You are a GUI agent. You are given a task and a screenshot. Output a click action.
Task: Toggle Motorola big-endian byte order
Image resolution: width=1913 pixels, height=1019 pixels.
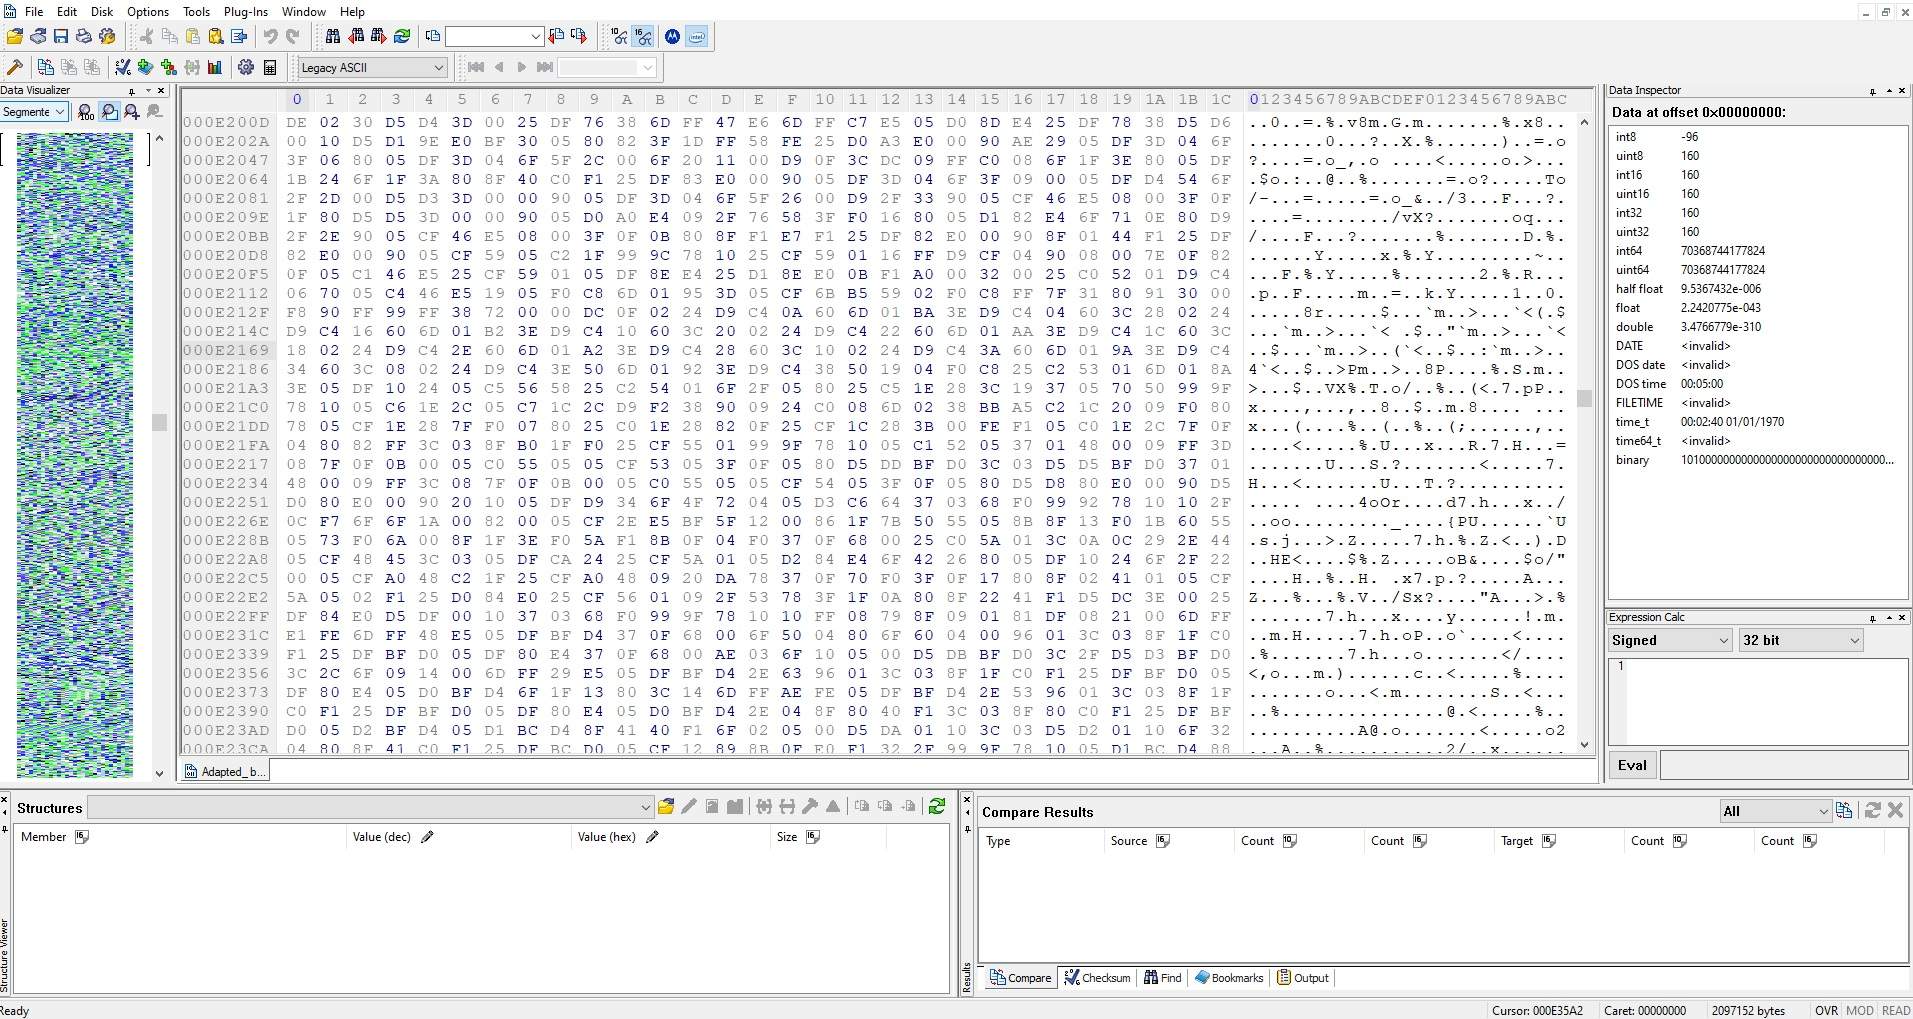tap(673, 37)
